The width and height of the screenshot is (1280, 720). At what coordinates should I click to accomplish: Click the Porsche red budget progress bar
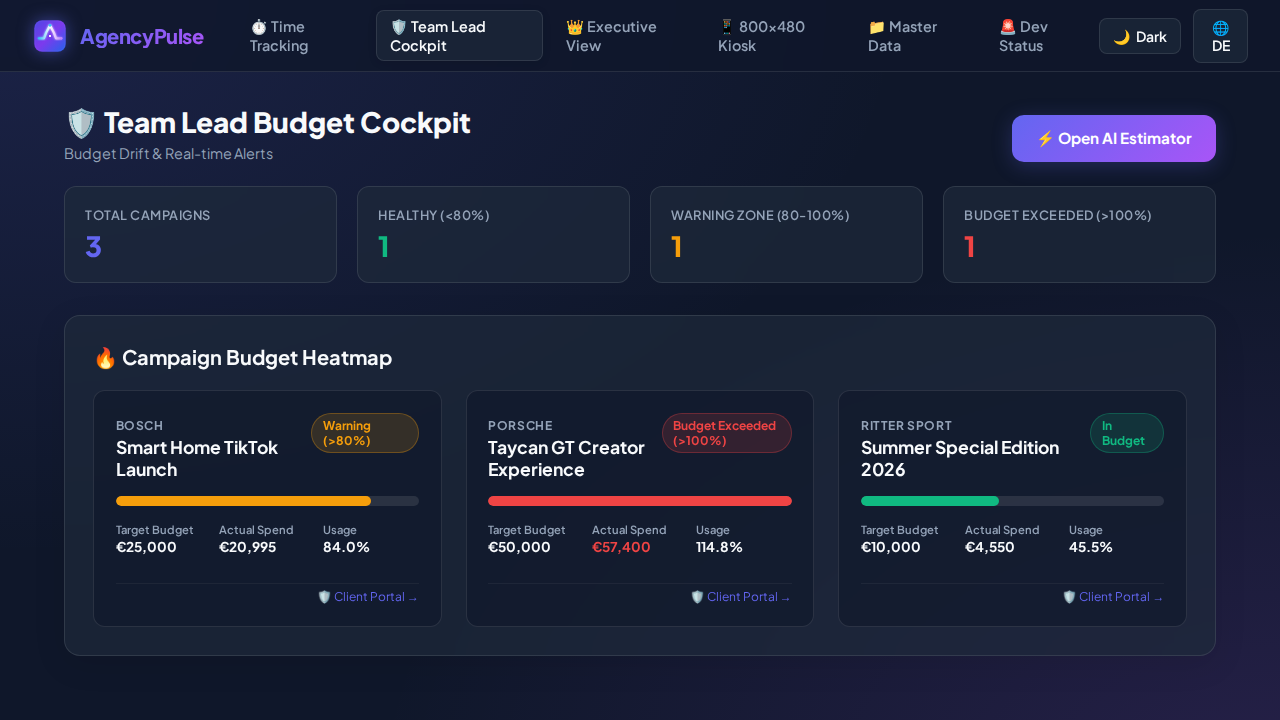click(x=640, y=501)
